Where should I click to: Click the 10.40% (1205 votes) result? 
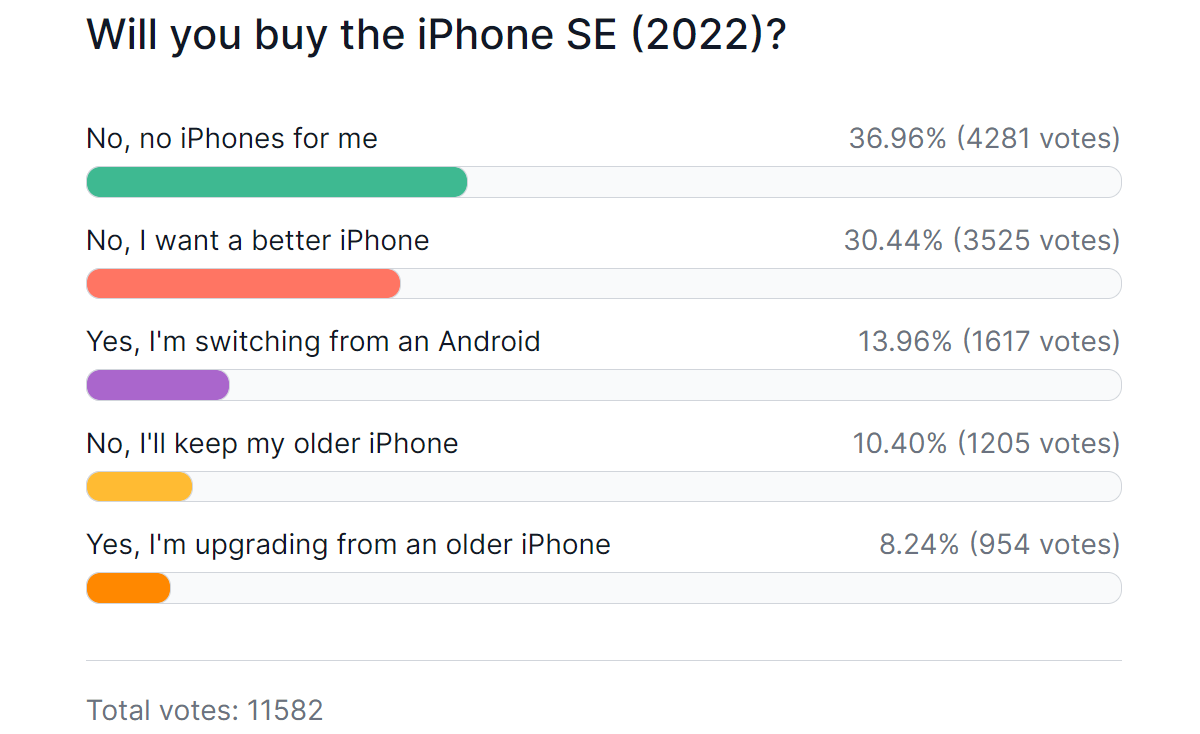tap(986, 443)
